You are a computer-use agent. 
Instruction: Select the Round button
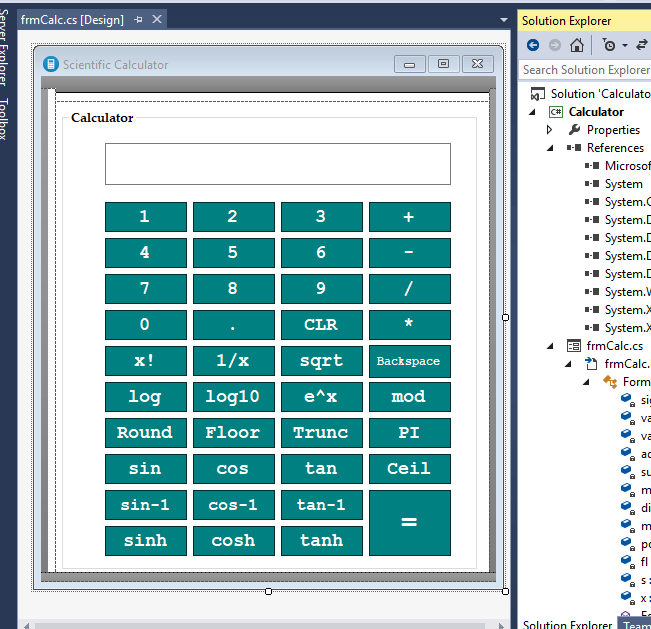pyautogui.click(x=146, y=433)
